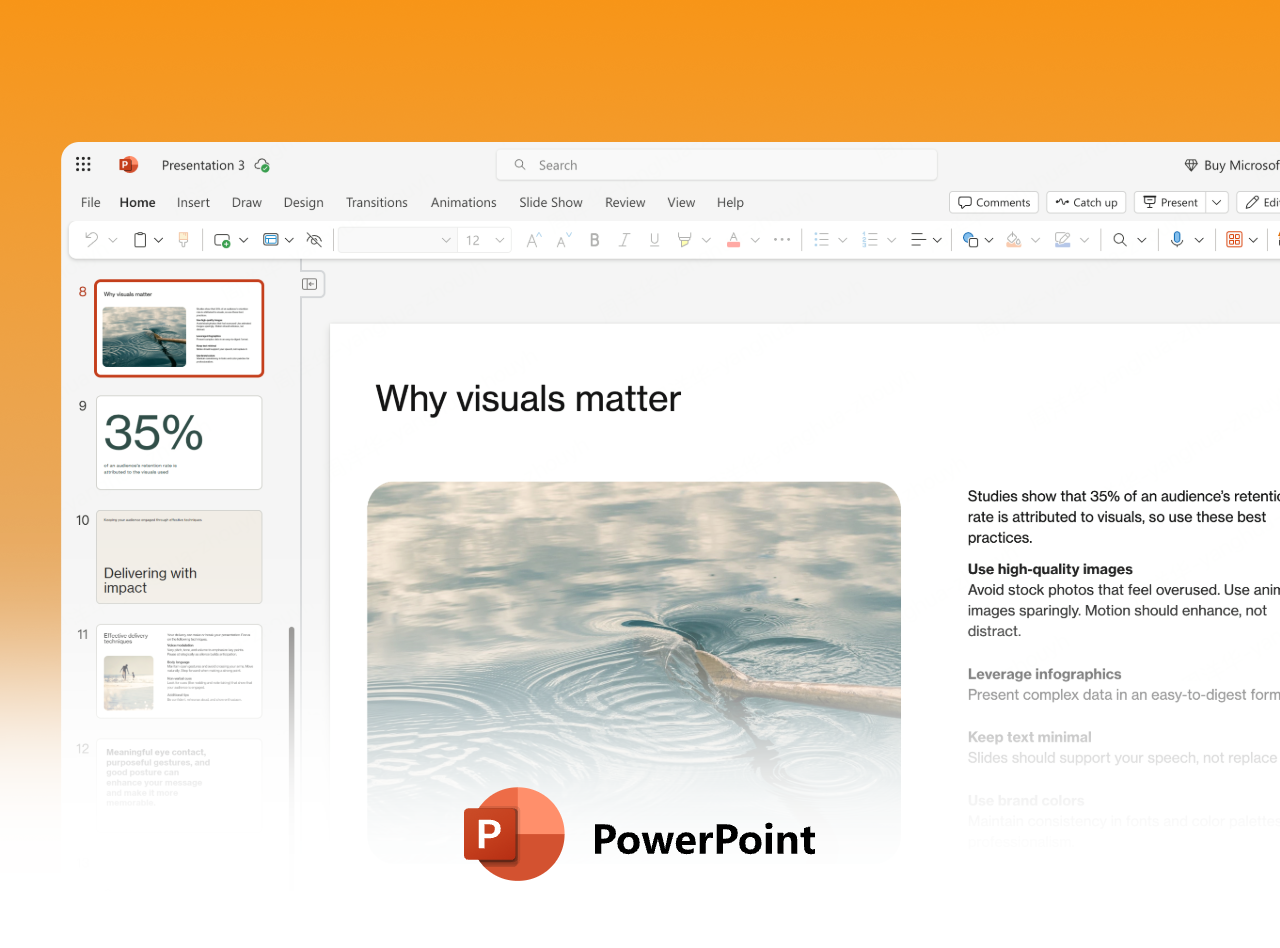The image size is (1280, 948).
Task: Click the Find magnifier icon in toolbar
Action: tap(1120, 240)
